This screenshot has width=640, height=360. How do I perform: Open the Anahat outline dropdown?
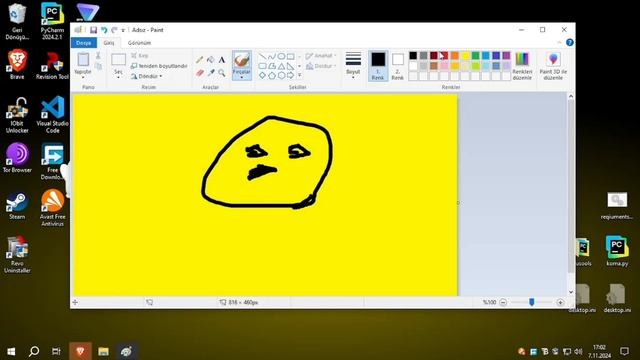coord(321,56)
